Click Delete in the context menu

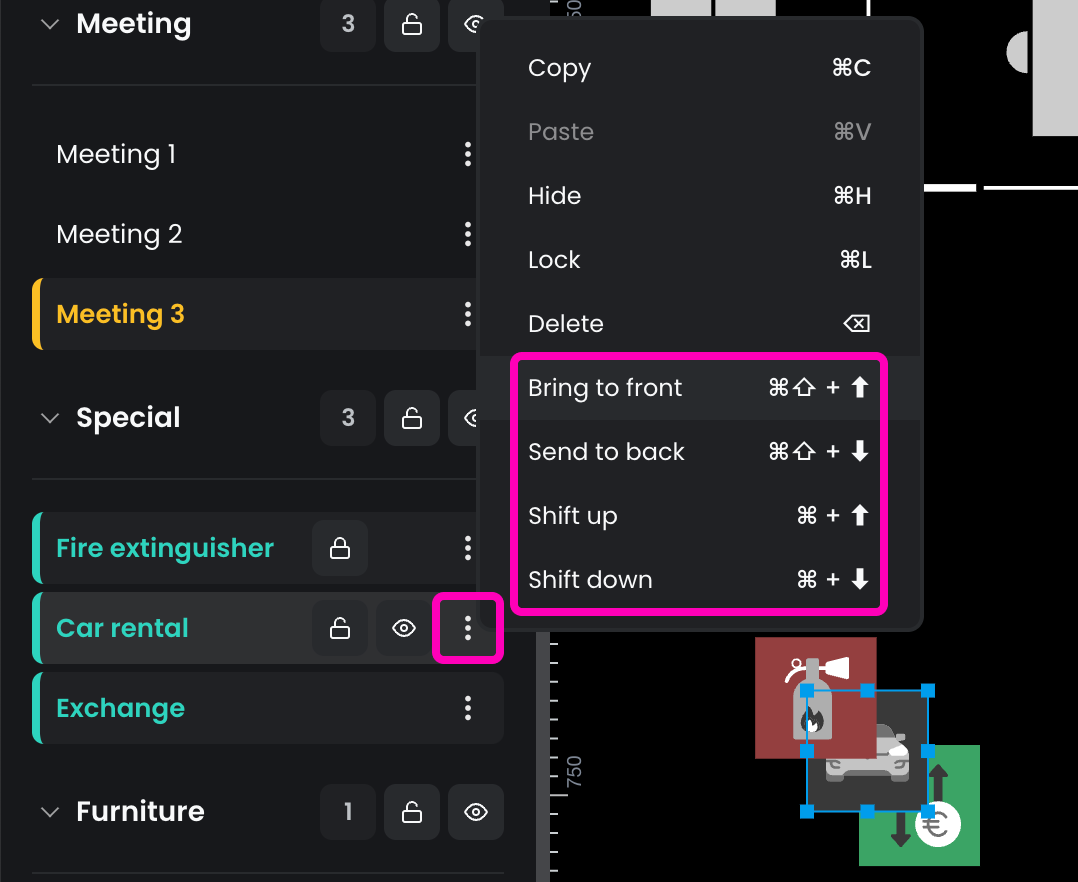[x=566, y=324]
